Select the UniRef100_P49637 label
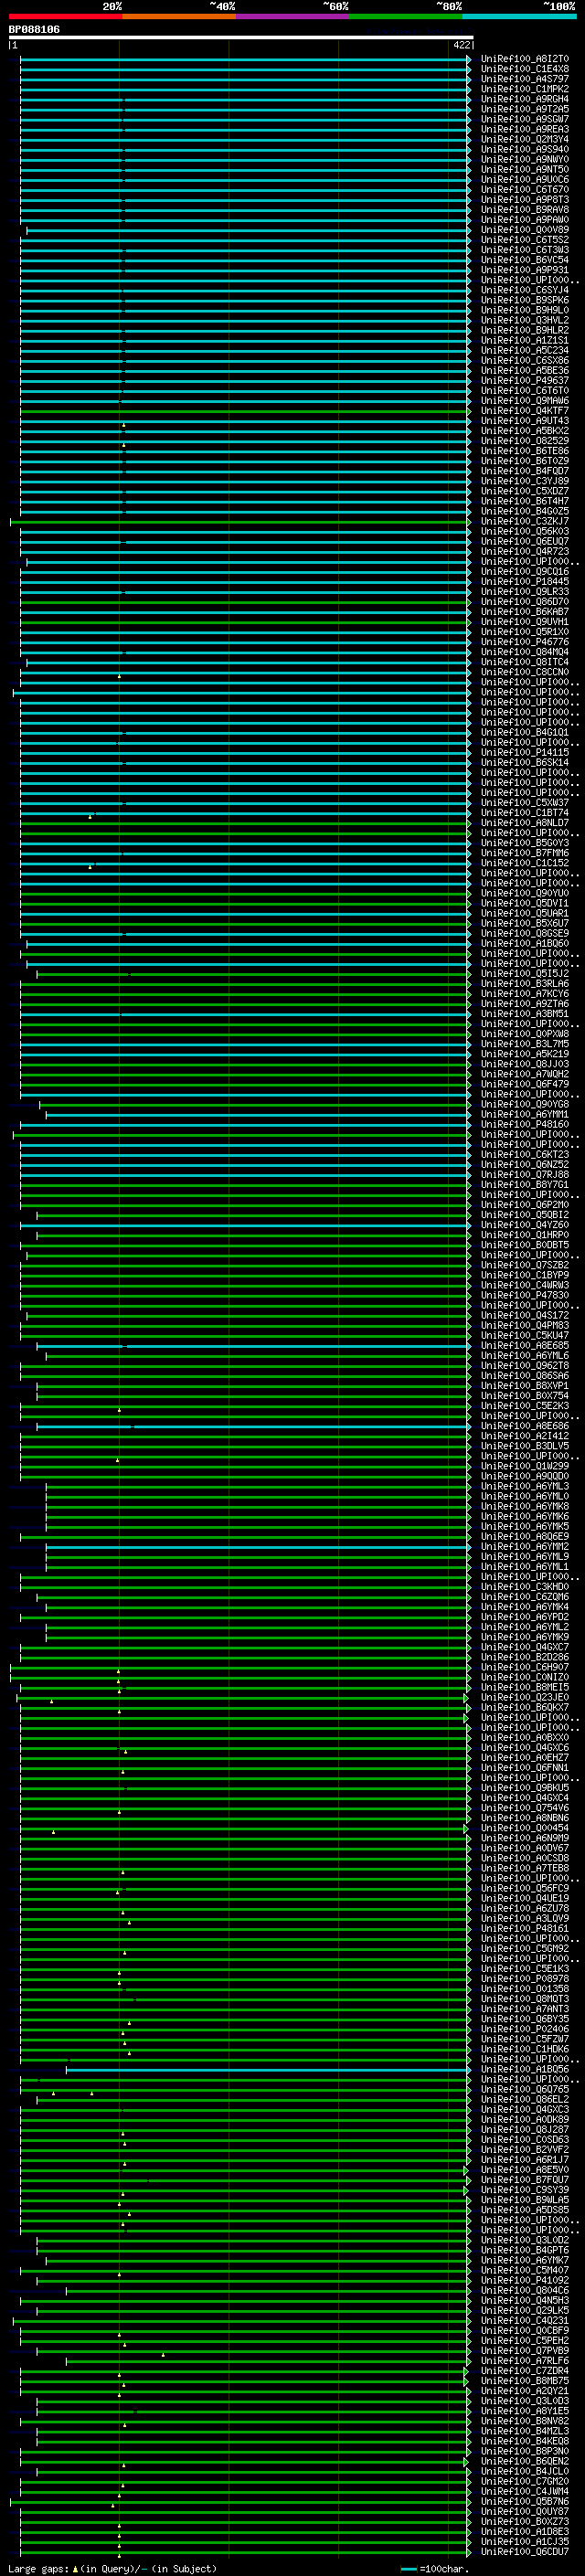The height and width of the screenshot is (2576, 585). [525, 380]
